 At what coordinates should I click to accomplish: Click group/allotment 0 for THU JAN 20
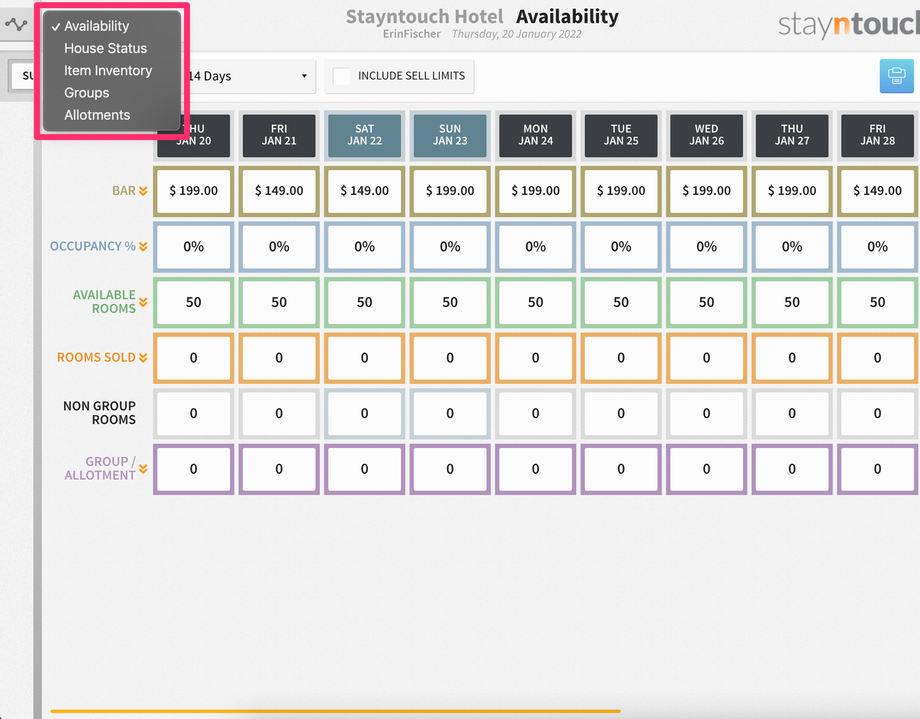(194, 469)
